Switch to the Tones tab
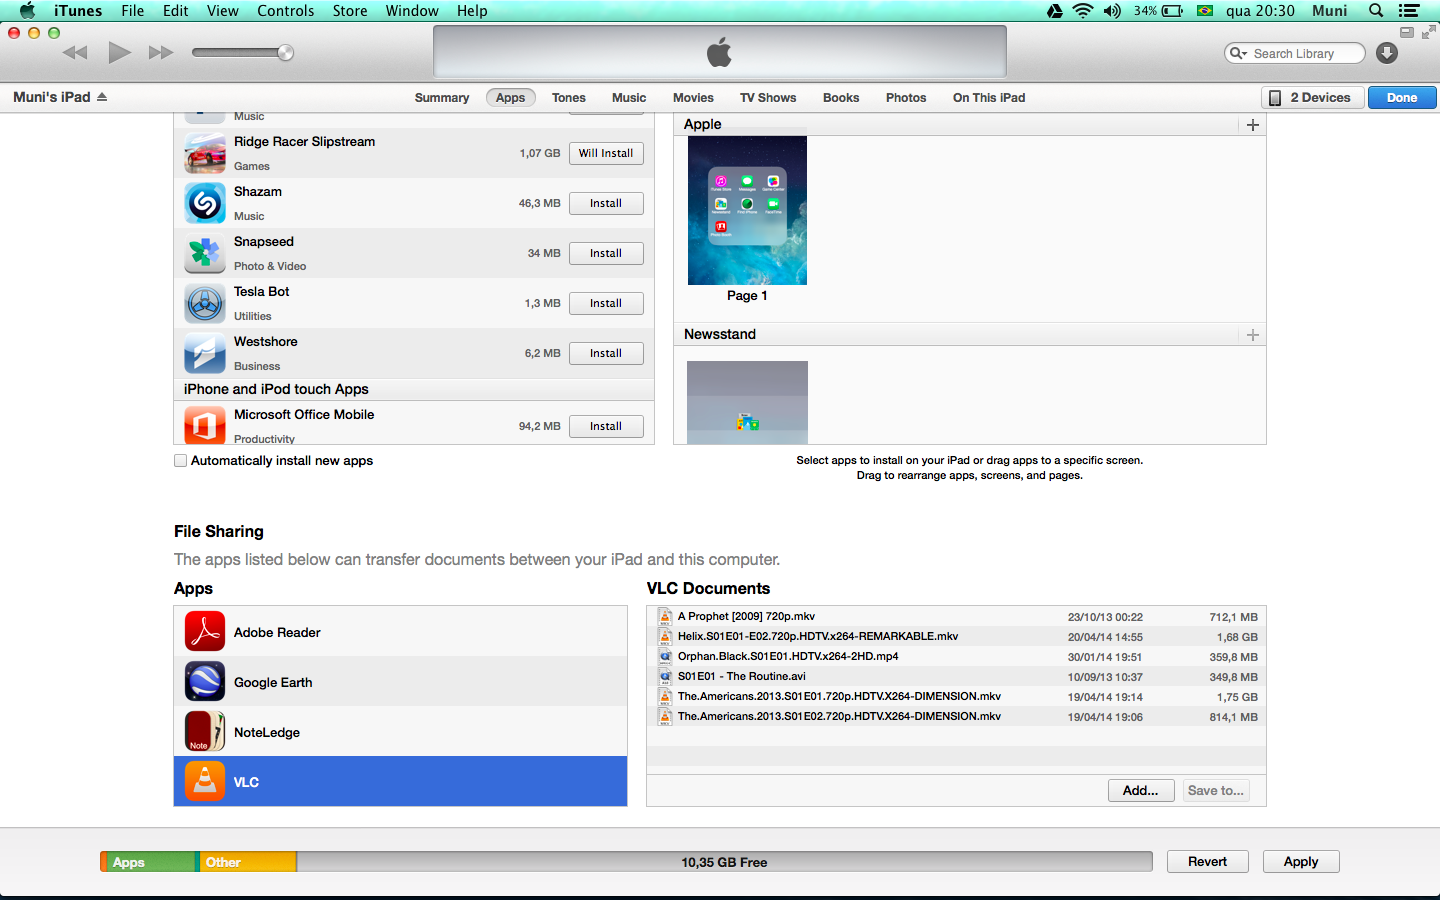Viewport: 1440px width, 900px height. tap(569, 98)
